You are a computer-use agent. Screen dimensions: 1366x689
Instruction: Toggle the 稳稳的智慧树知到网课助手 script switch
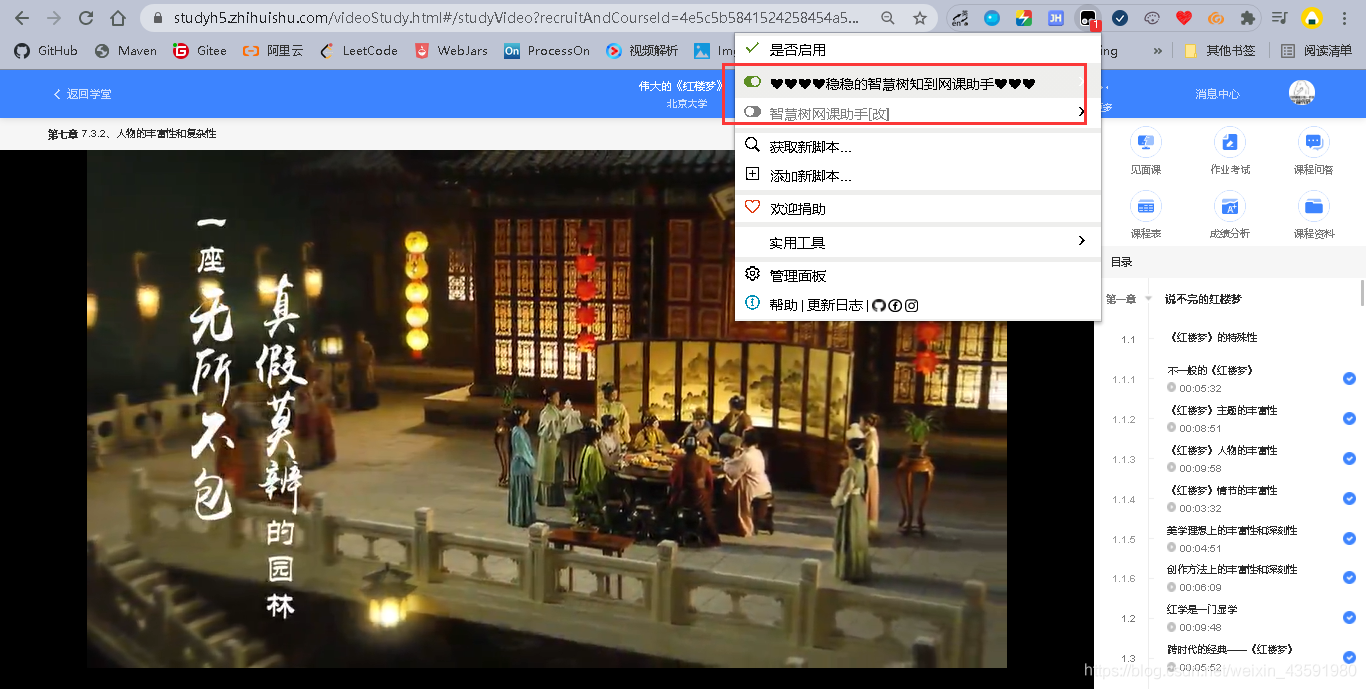753,82
